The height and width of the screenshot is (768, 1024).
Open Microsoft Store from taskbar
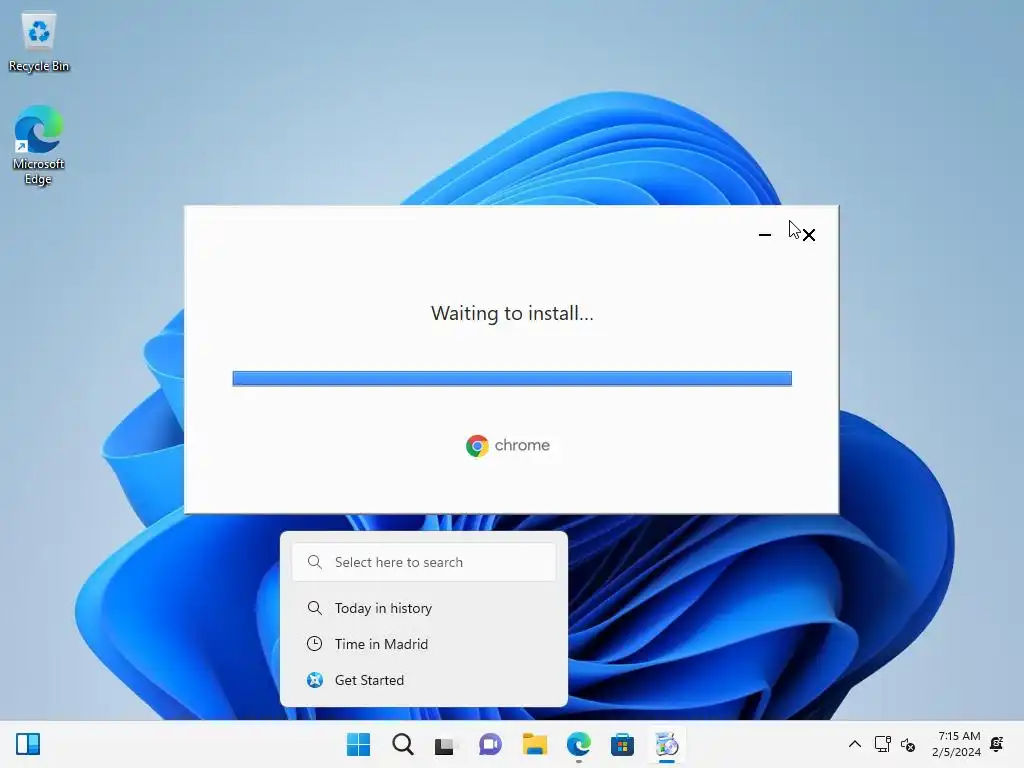(622, 744)
